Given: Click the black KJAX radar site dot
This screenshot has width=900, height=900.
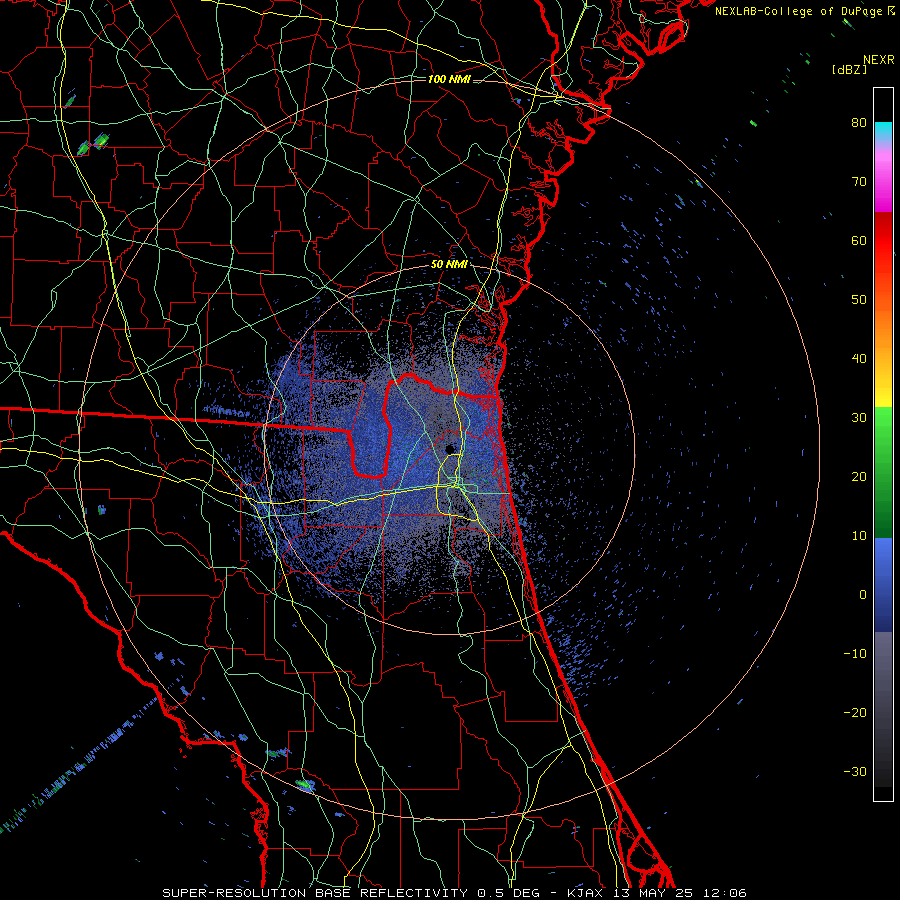Looking at the screenshot, I should pyautogui.click(x=451, y=449).
